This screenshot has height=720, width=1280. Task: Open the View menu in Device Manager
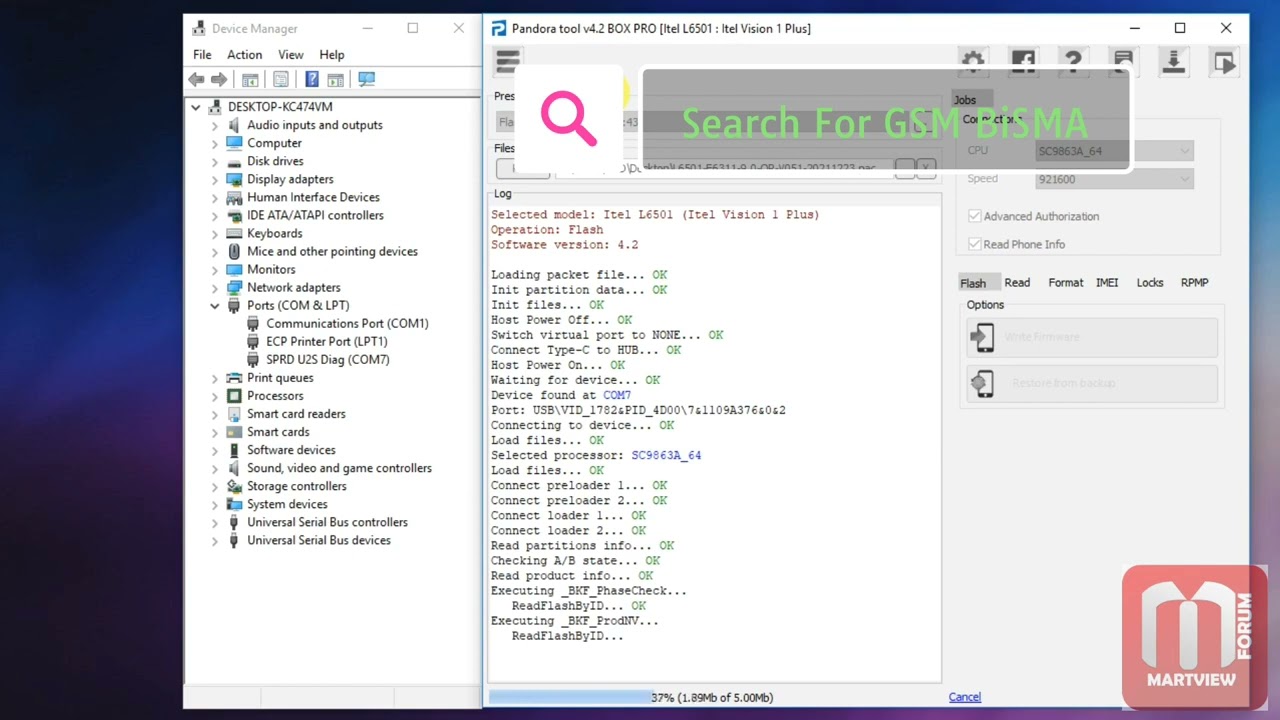291,55
